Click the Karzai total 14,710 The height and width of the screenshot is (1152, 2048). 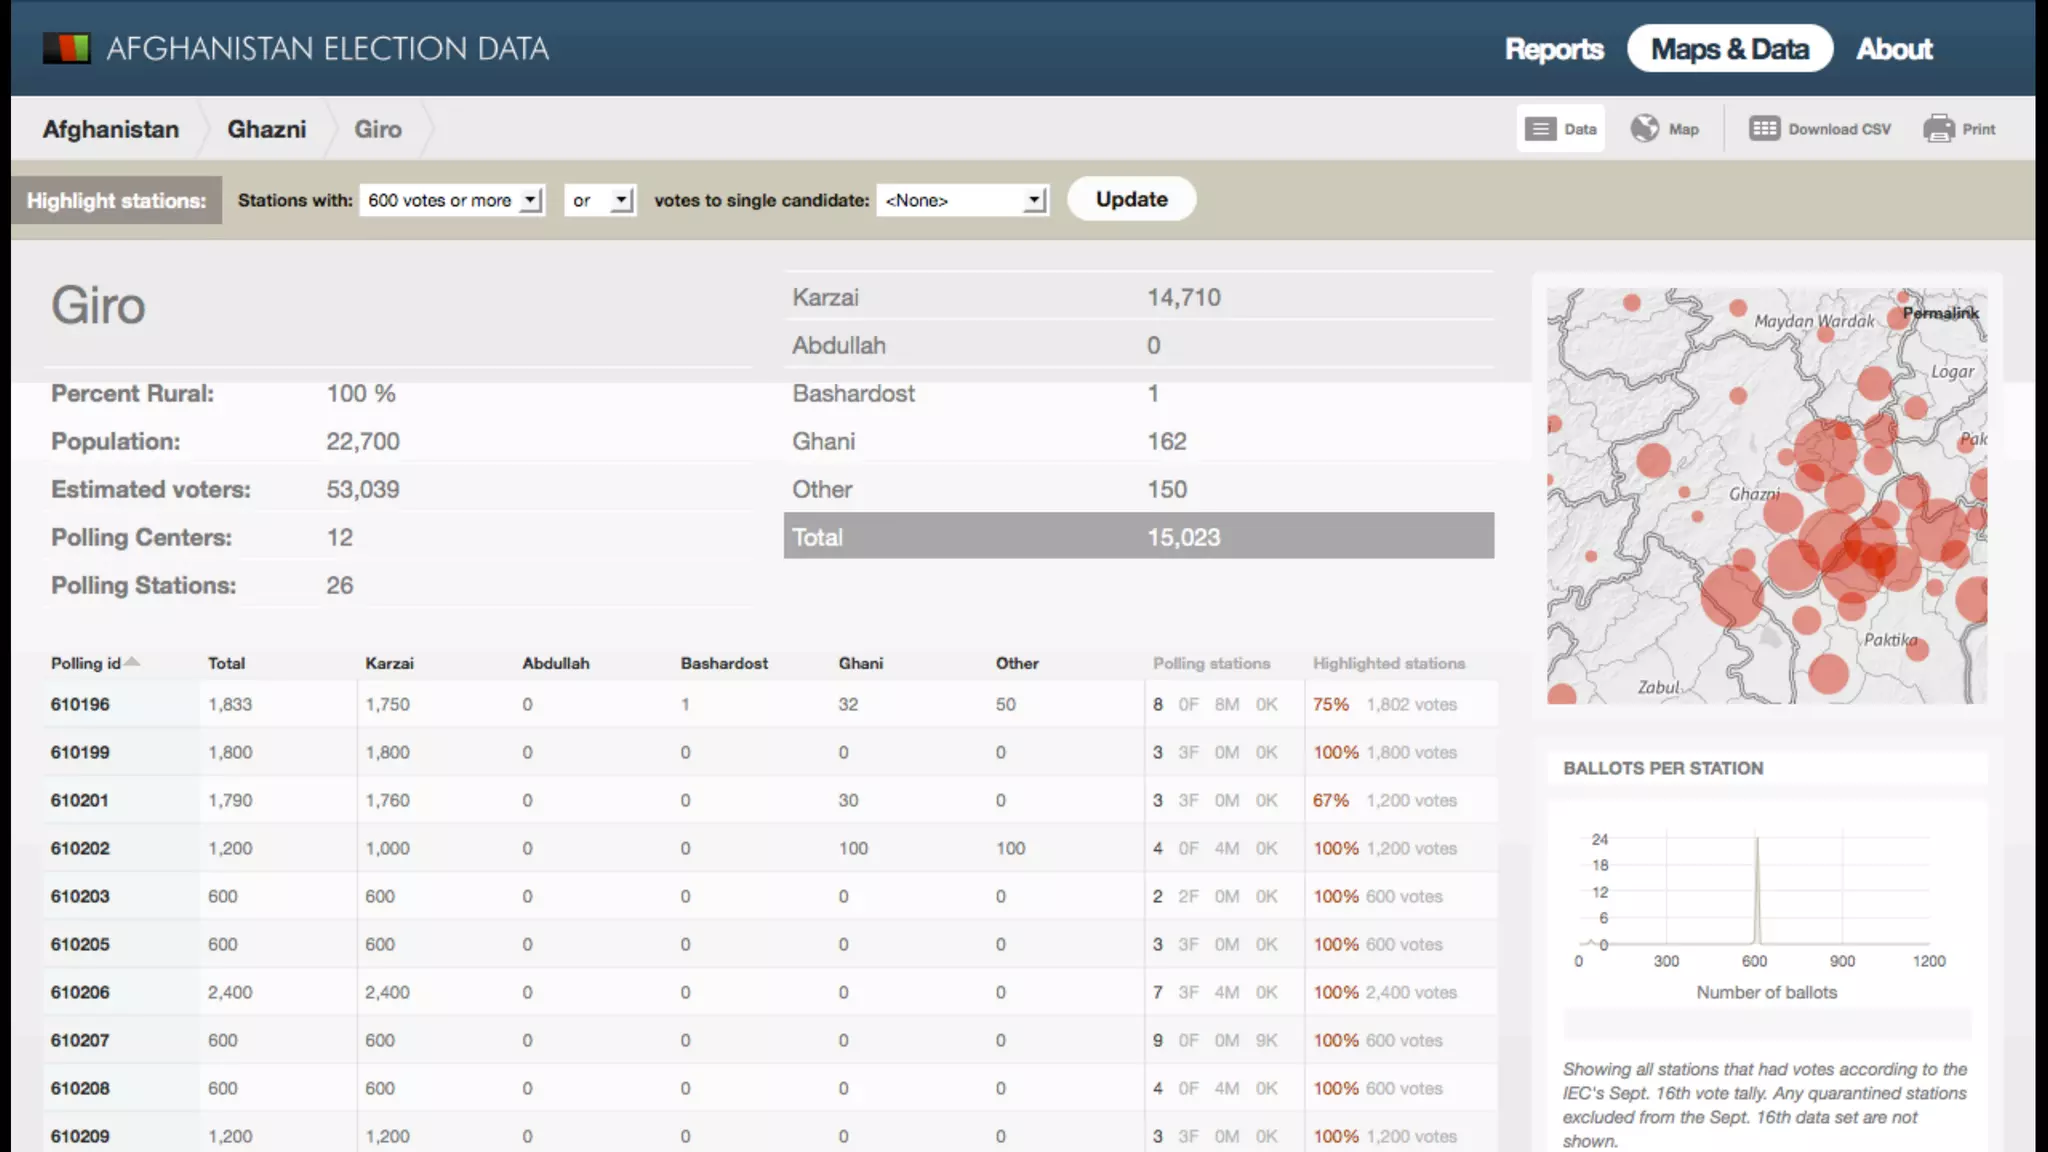(1183, 297)
